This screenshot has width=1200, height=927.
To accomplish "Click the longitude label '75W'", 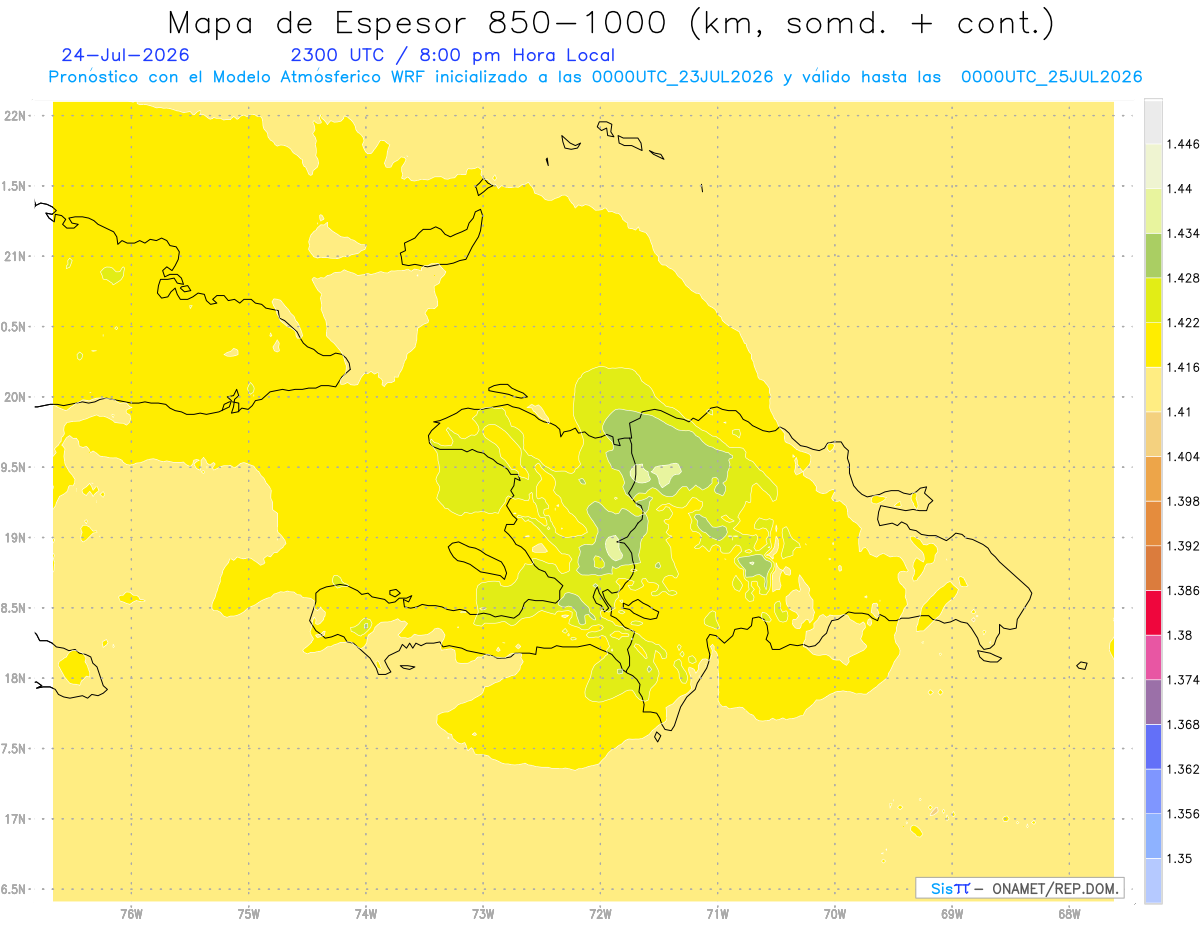I will click(248, 914).
